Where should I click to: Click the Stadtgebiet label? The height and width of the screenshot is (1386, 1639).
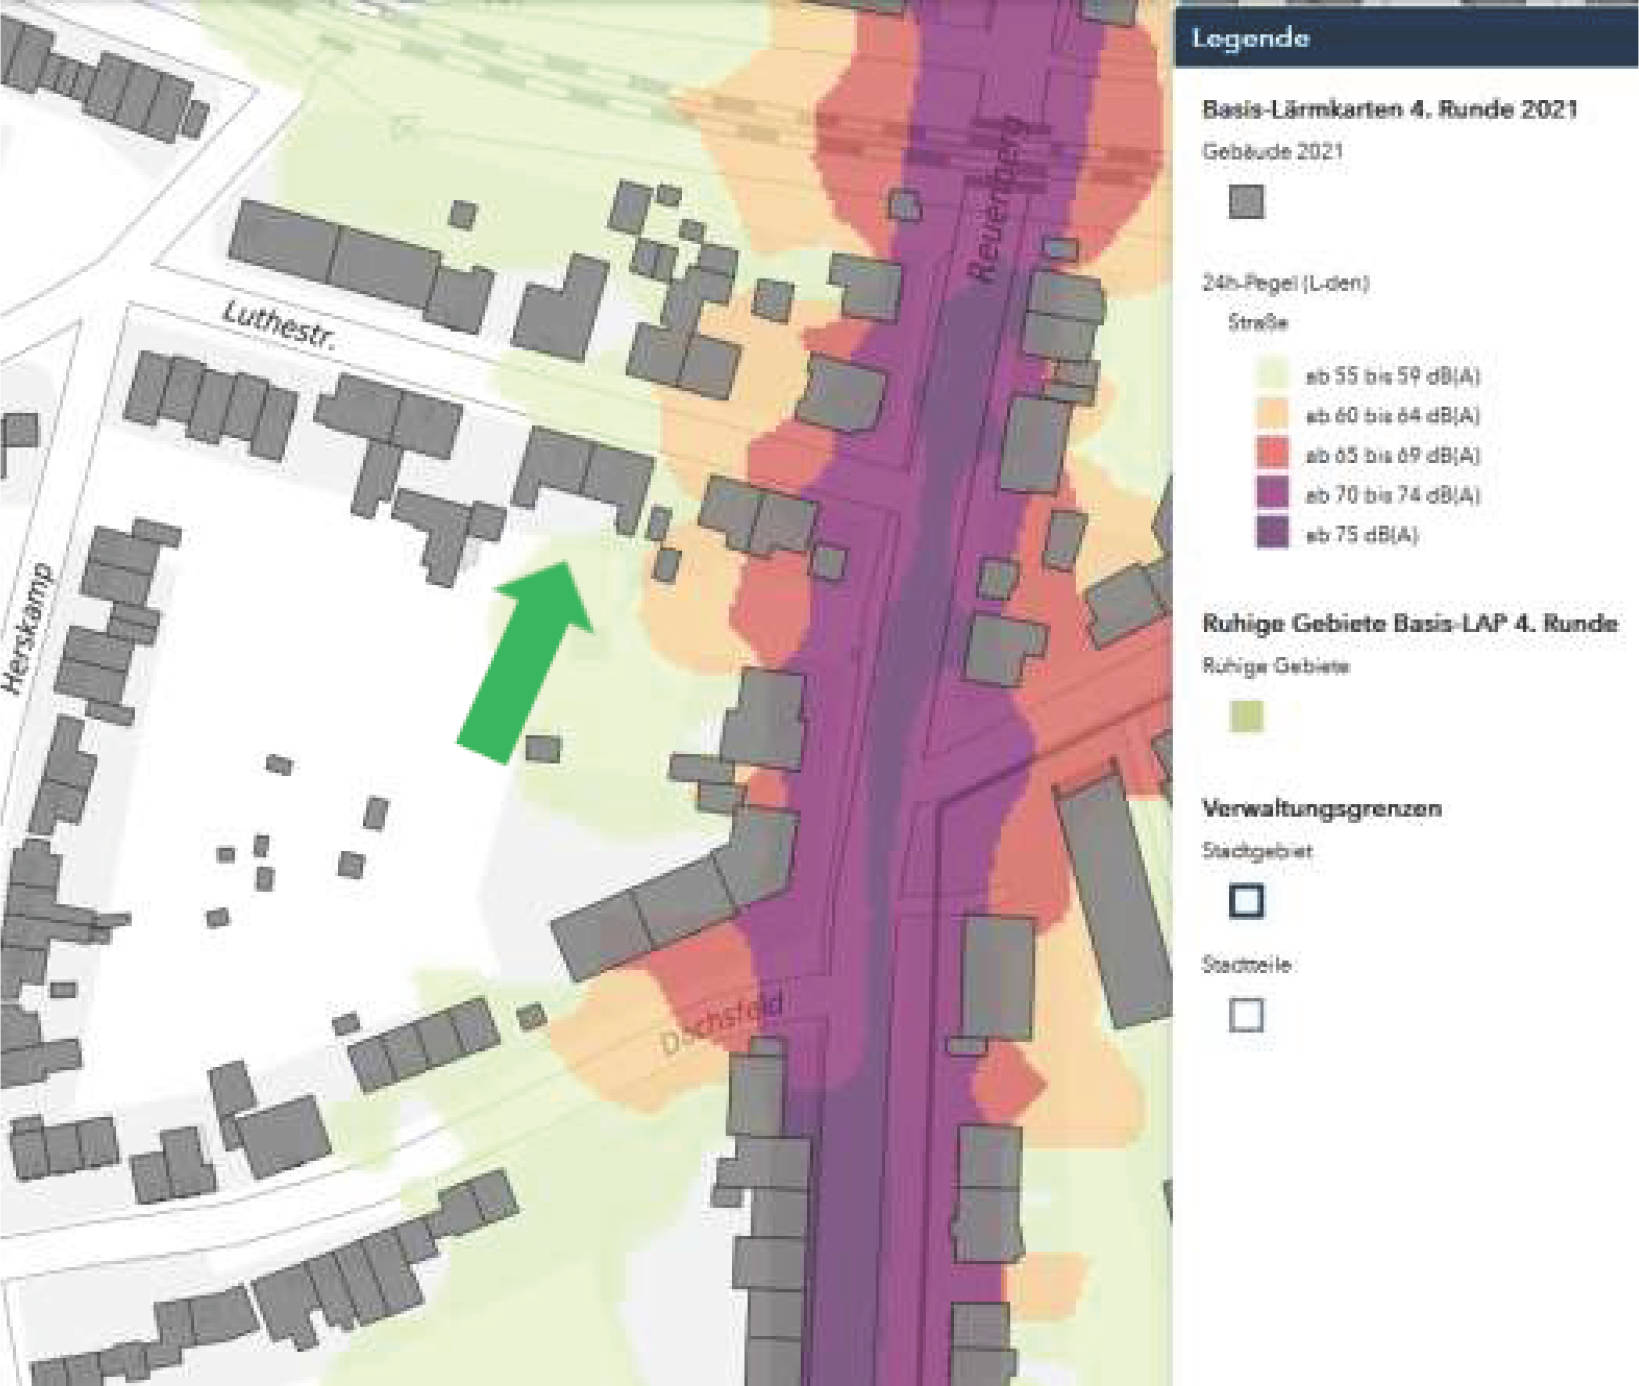pyautogui.click(x=1257, y=851)
